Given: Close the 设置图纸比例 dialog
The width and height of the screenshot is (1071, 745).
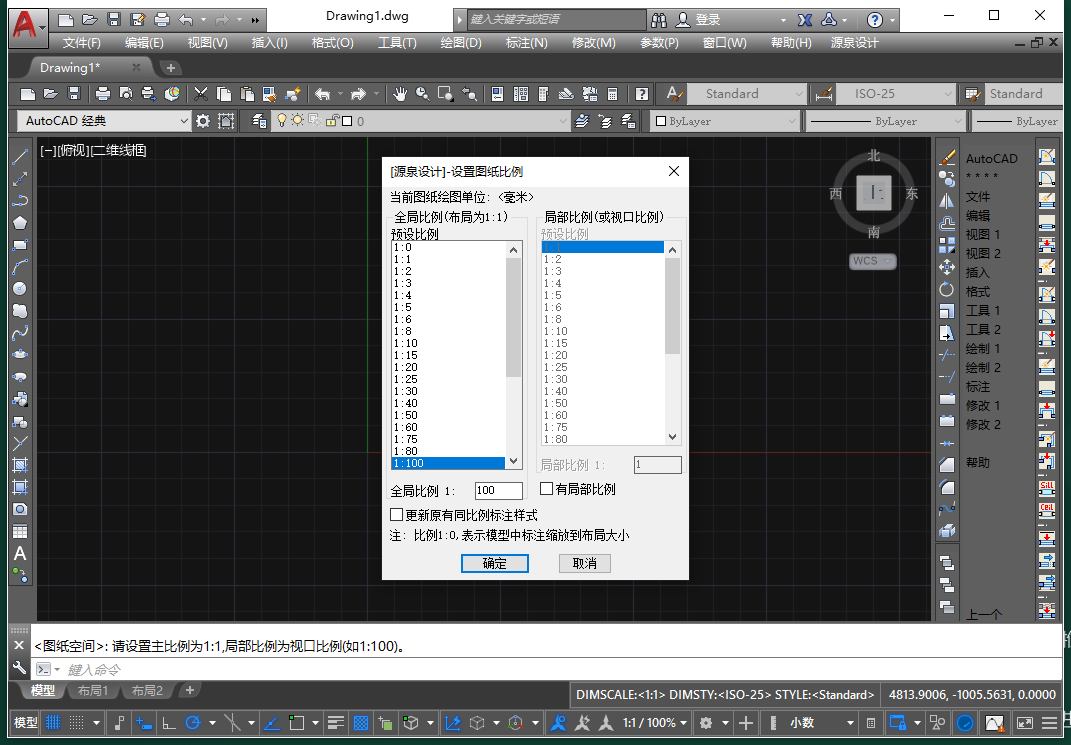Looking at the screenshot, I should [x=673, y=171].
